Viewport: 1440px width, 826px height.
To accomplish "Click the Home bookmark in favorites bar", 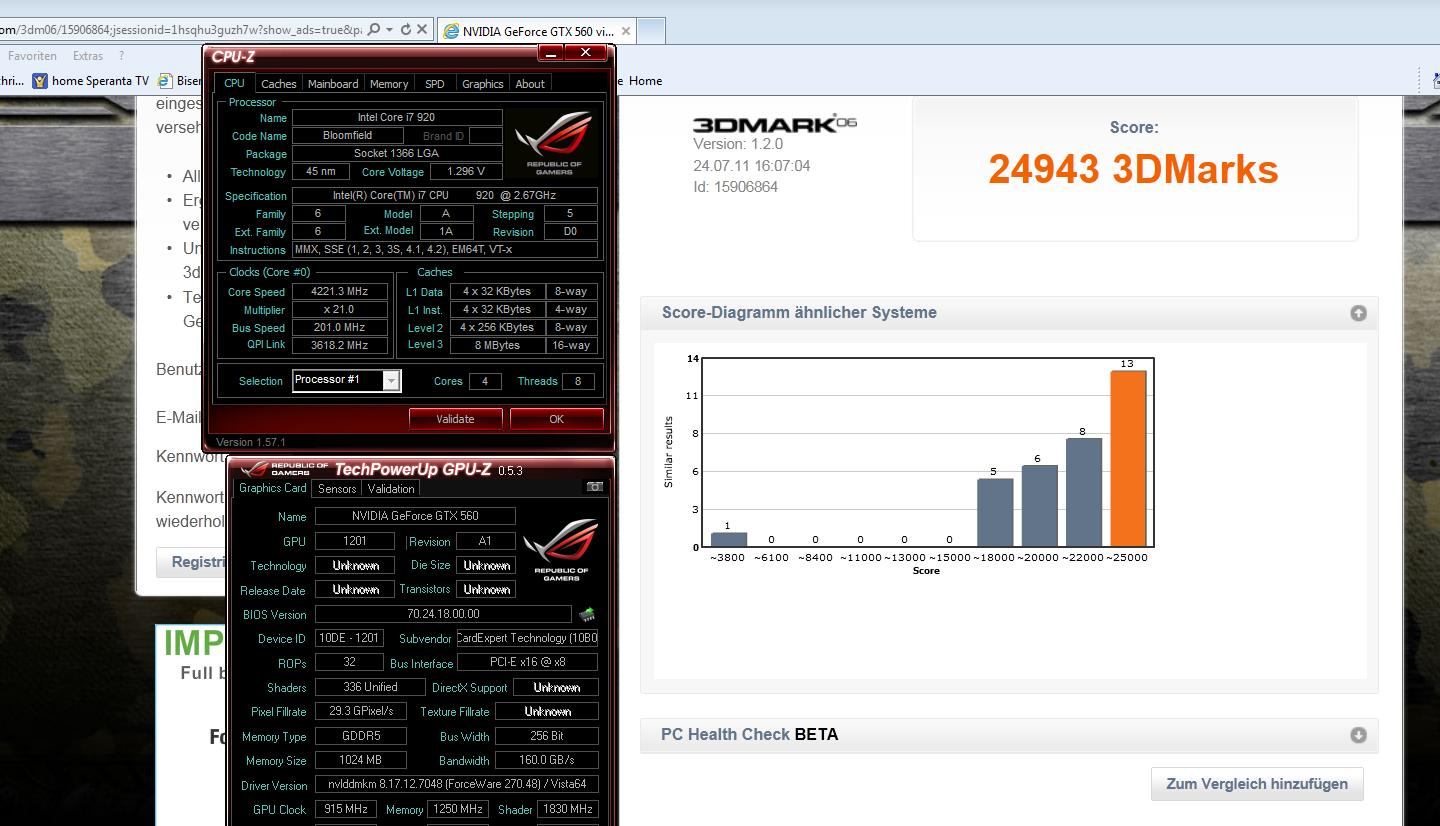I will tap(645, 81).
